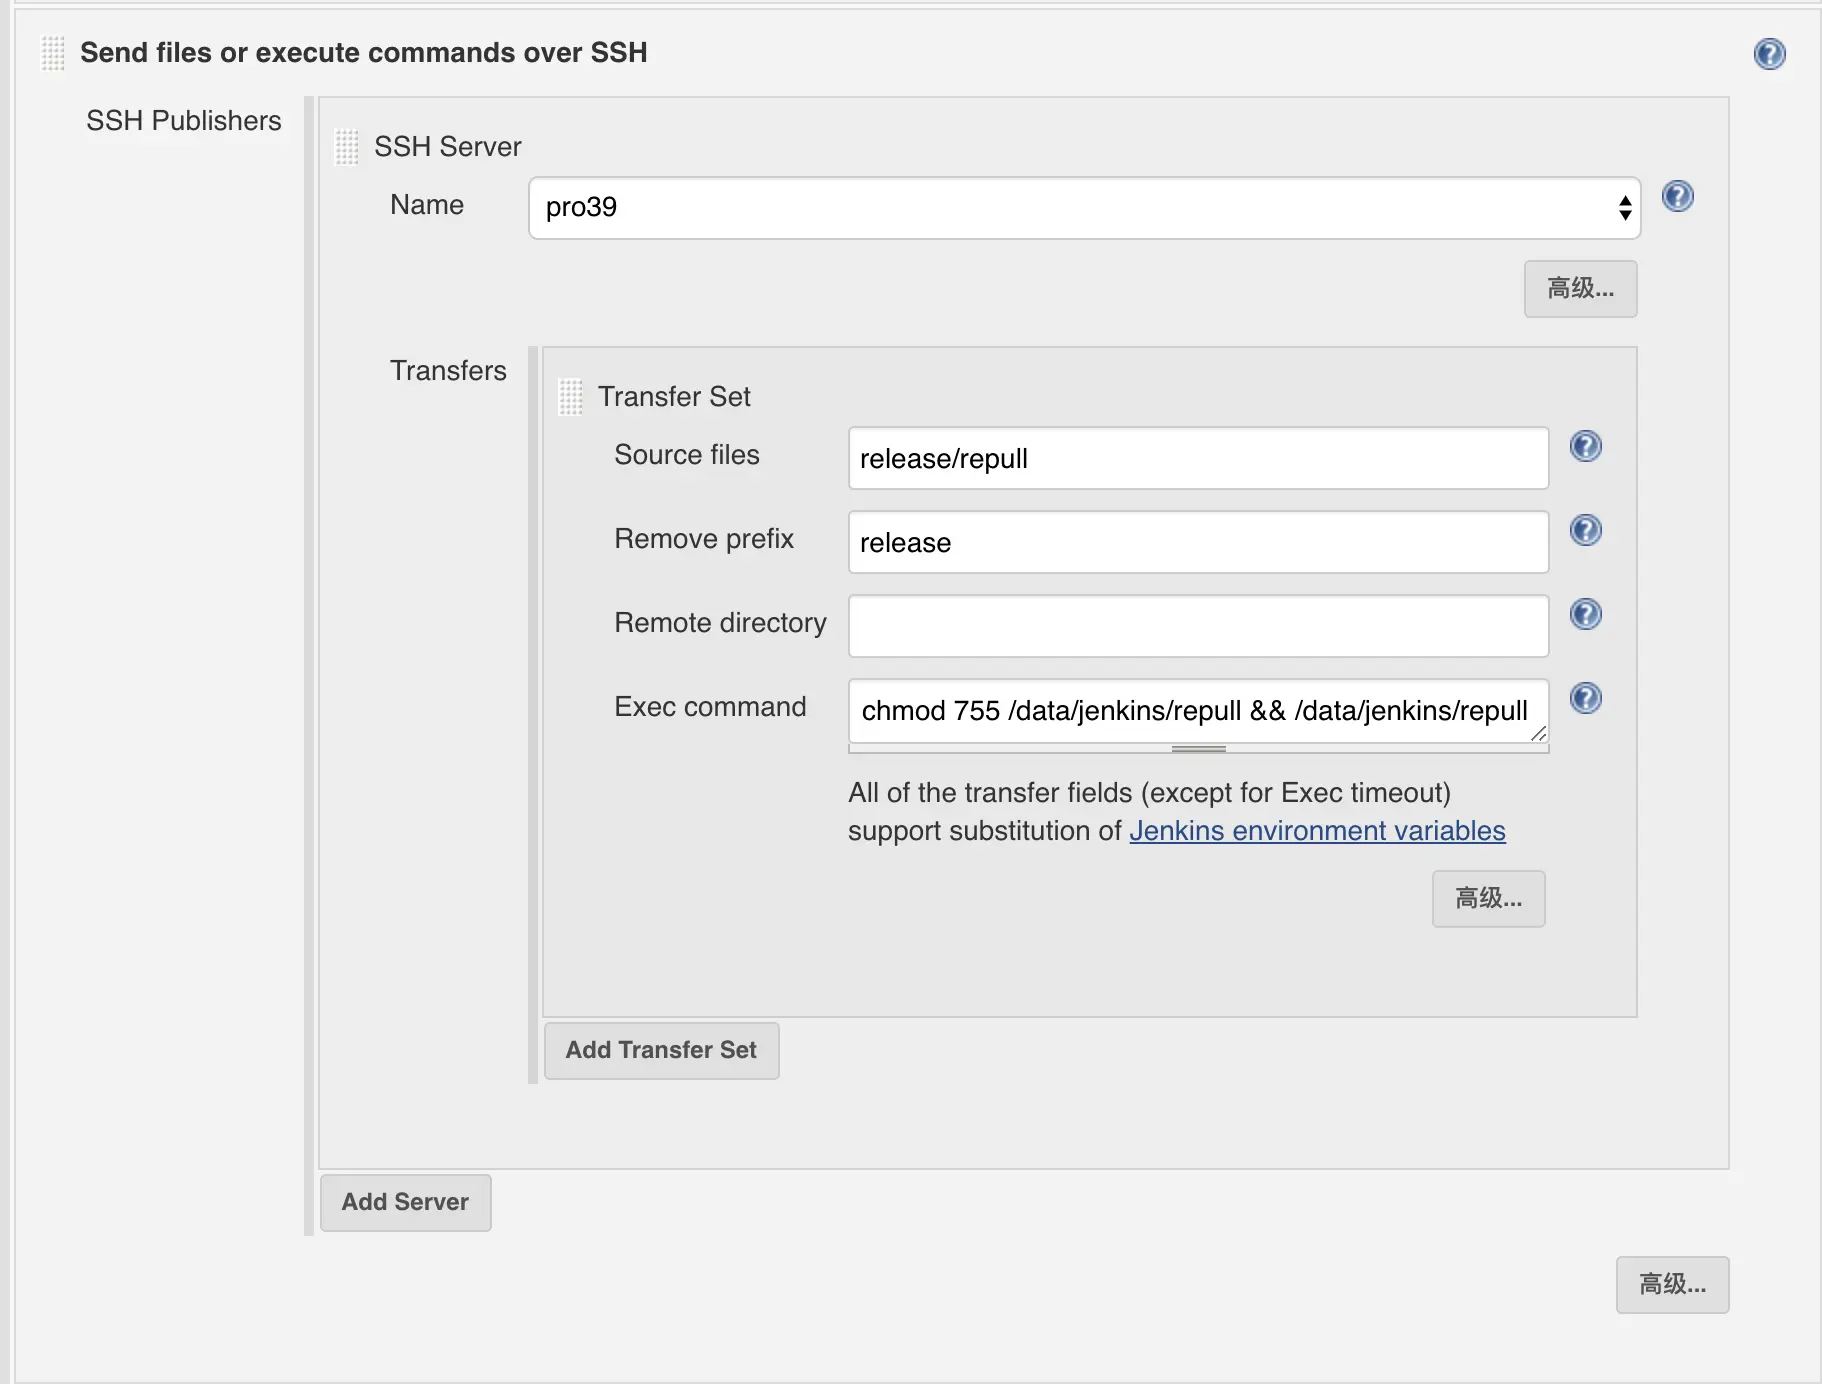Viewport: 1822px width, 1384px height.
Task: Open Jenkins environment variables link
Action: 1317,831
